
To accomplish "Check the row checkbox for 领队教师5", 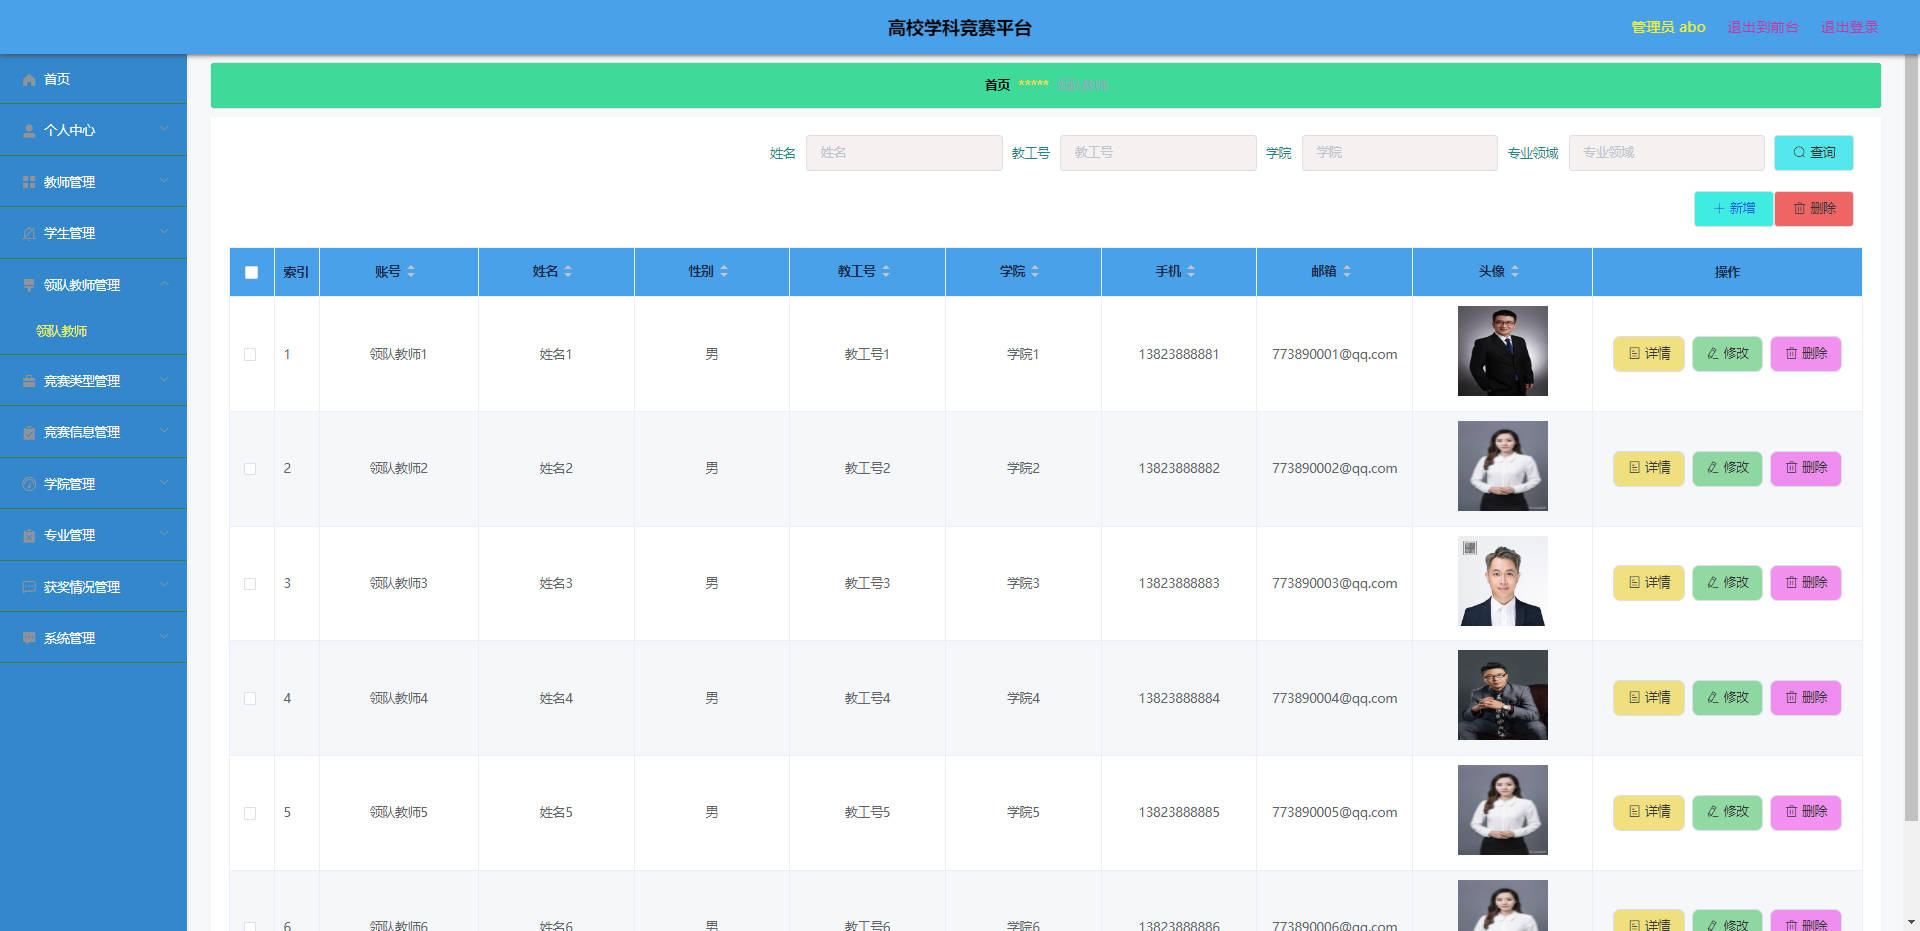I will click(250, 813).
